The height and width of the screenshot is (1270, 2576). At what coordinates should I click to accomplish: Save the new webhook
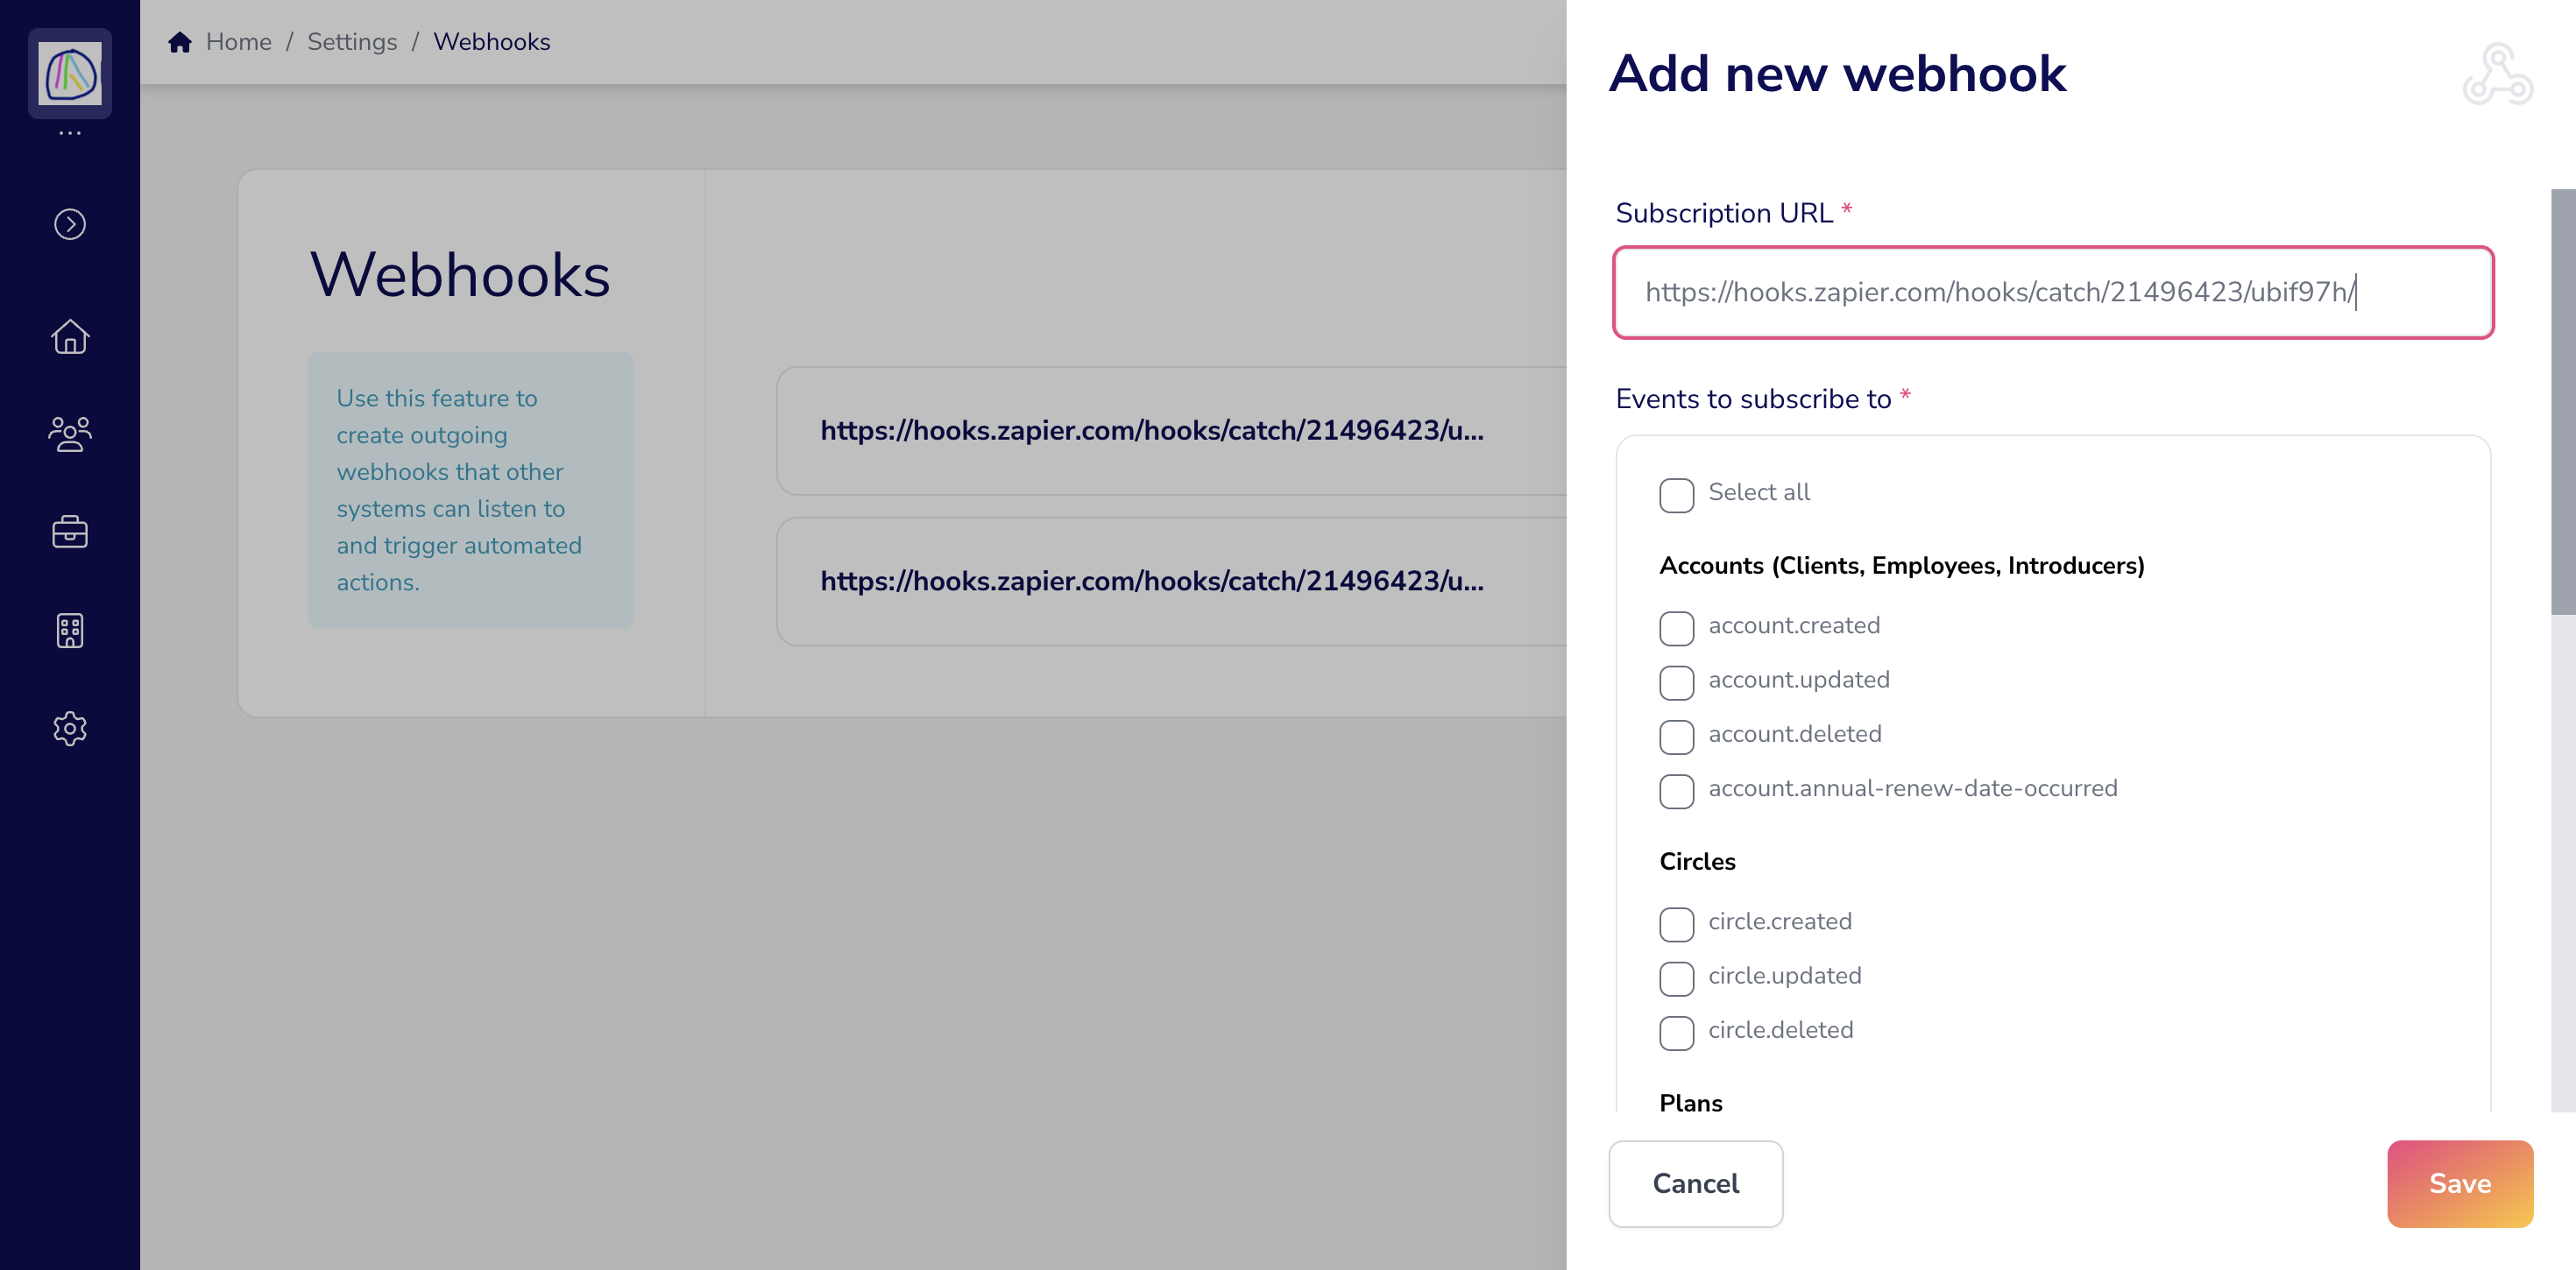tap(2460, 1184)
